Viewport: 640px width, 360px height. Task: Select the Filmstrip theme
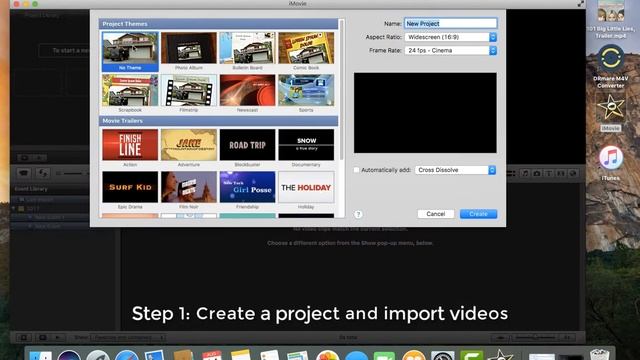click(189, 90)
